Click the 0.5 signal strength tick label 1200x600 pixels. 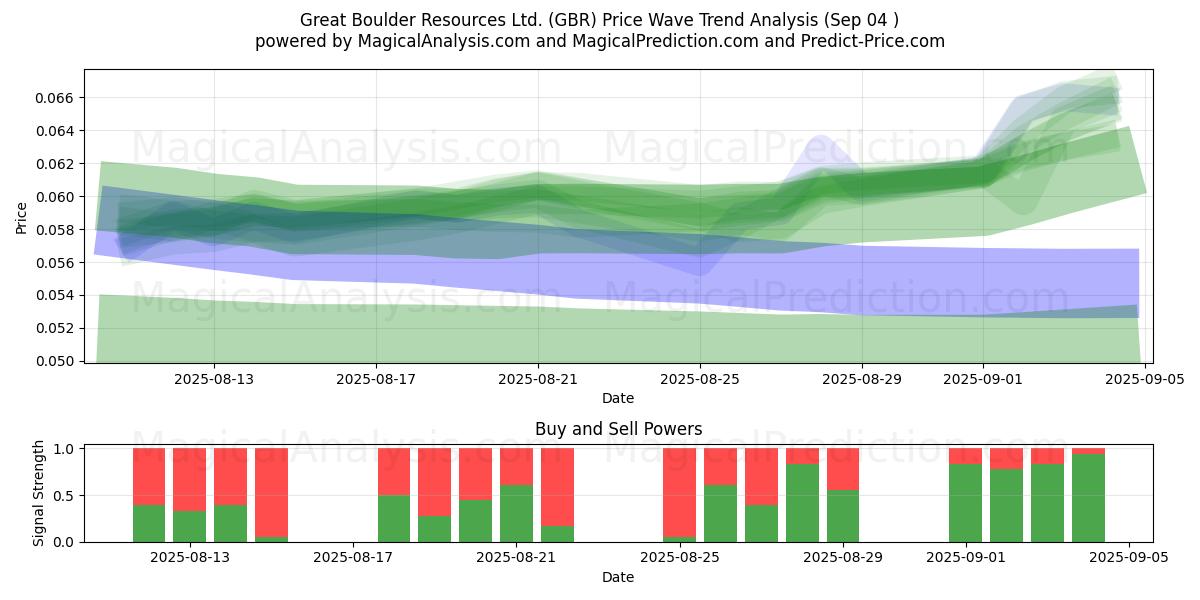pos(66,496)
